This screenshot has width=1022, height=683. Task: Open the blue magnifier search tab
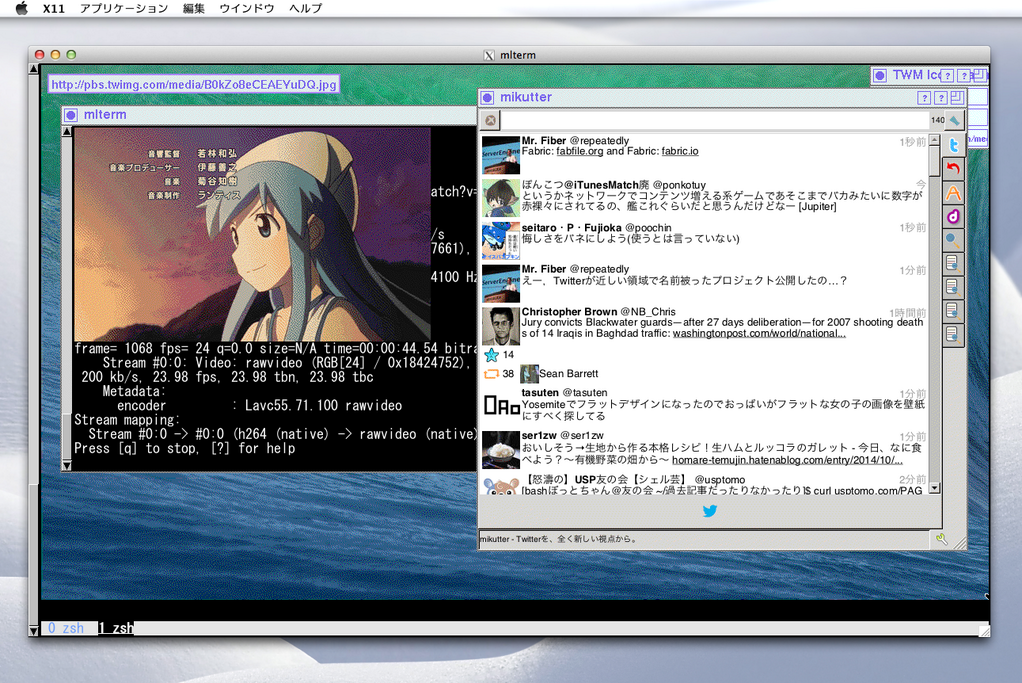tap(954, 240)
